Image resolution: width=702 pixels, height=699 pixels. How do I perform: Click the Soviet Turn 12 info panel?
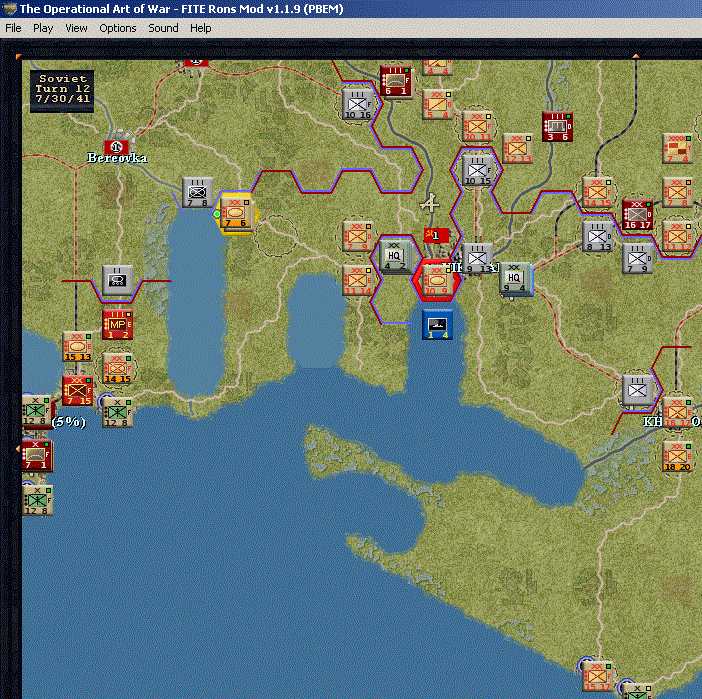(x=62, y=91)
